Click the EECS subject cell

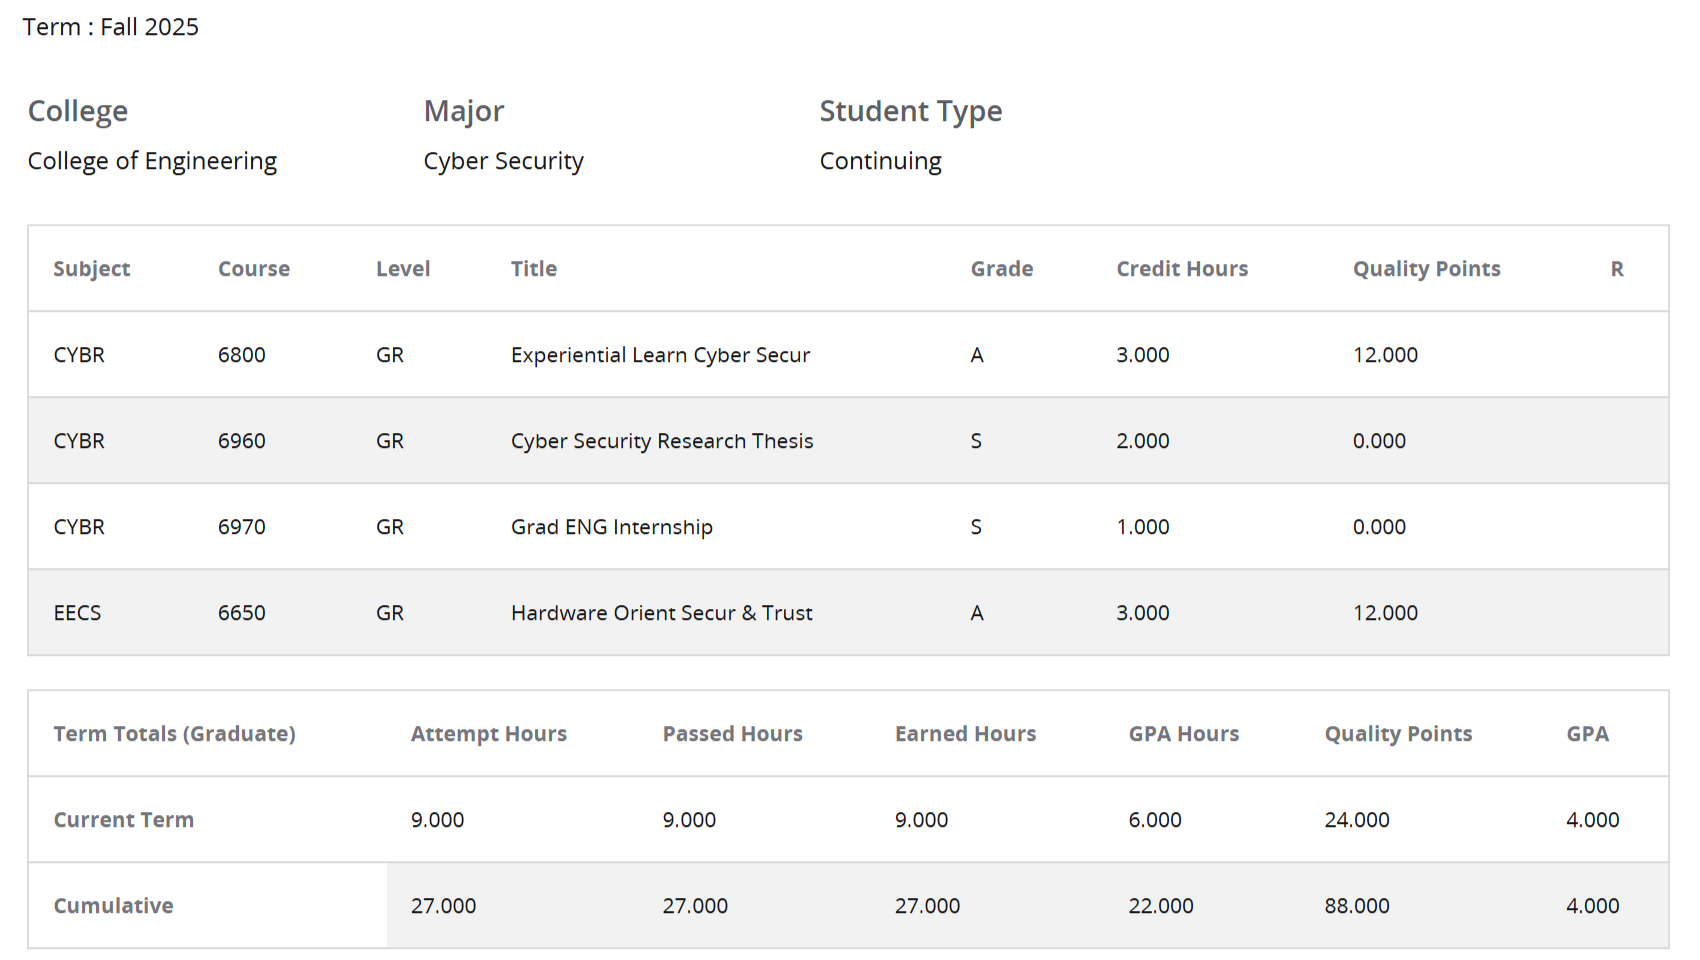(x=77, y=613)
